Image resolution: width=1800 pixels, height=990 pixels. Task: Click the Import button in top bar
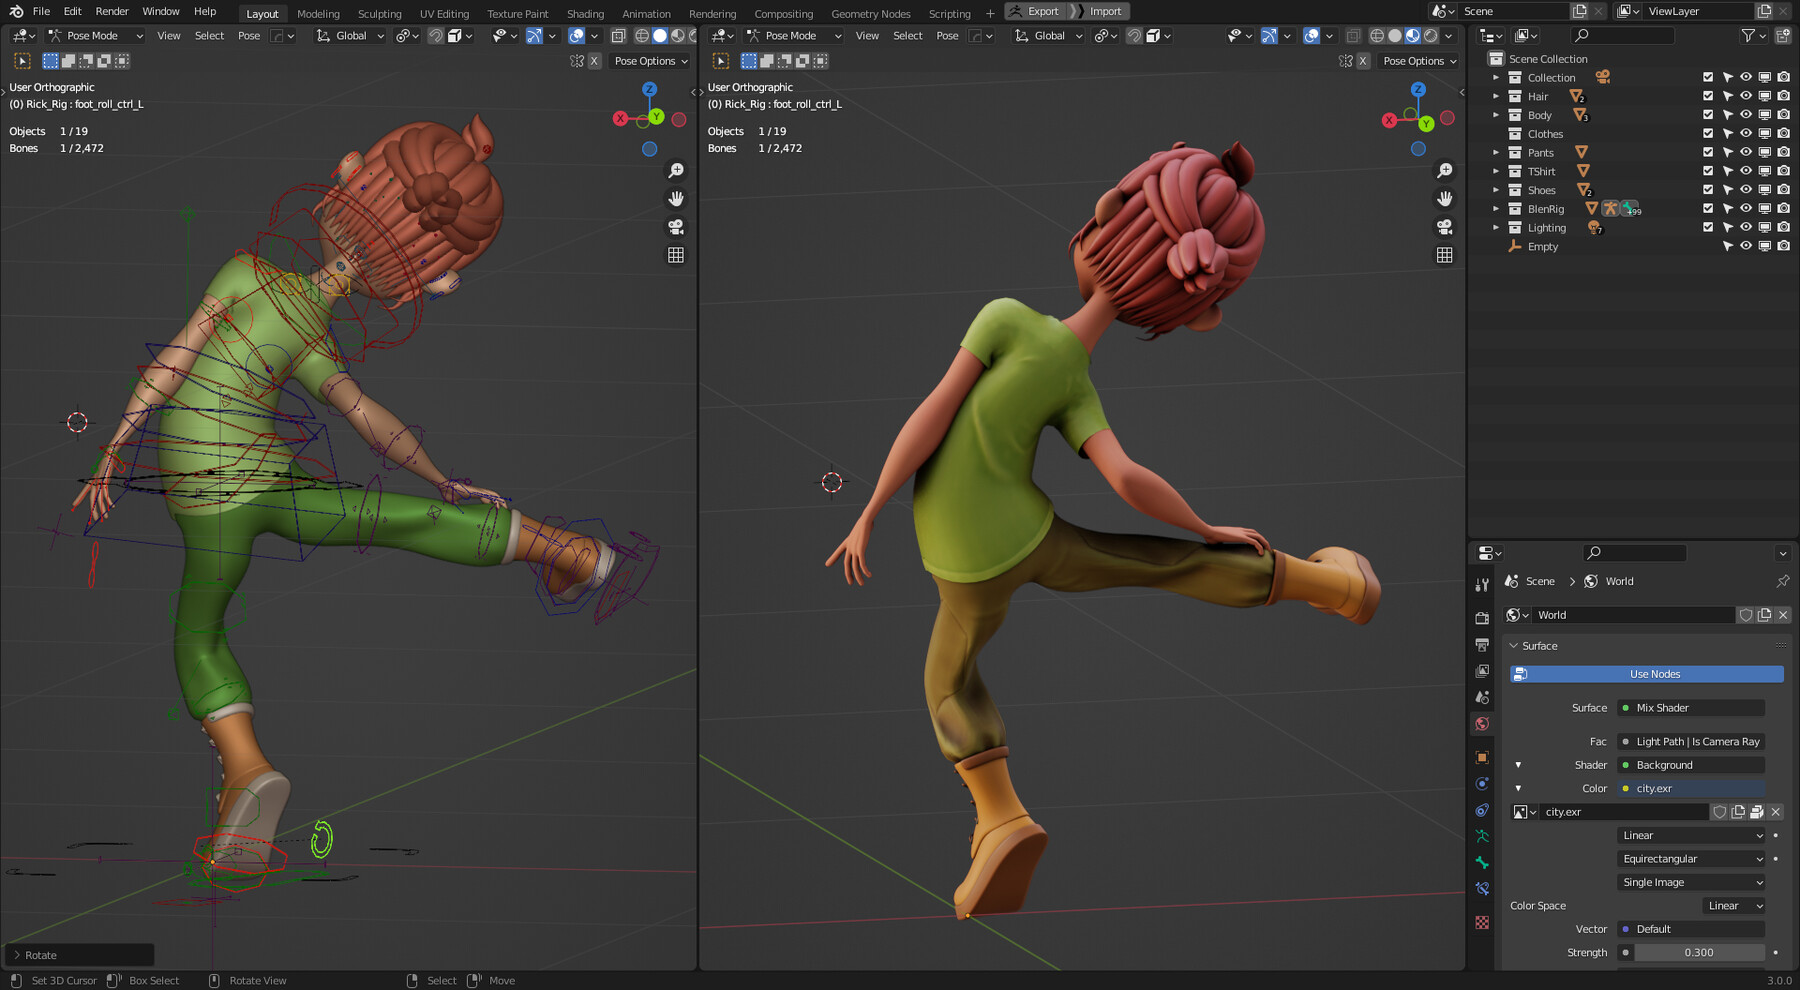point(1097,11)
